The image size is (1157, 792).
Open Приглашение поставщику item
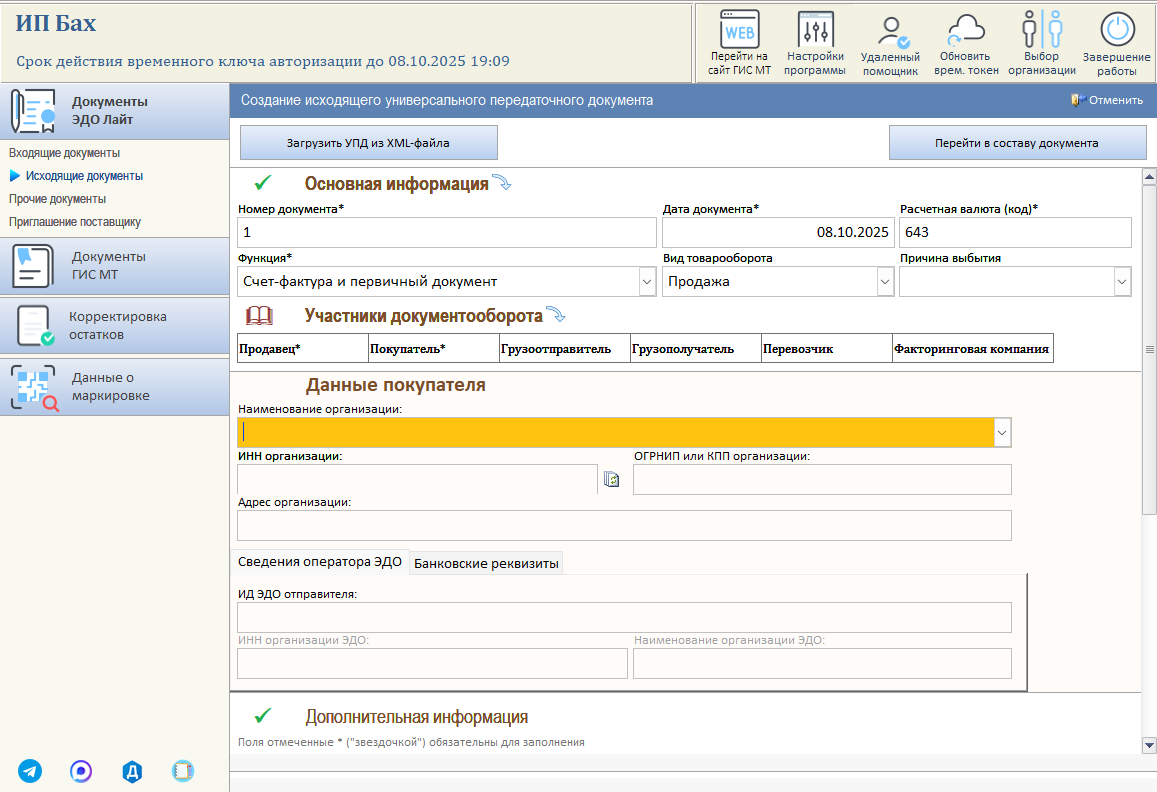pyautogui.click(x=75, y=221)
